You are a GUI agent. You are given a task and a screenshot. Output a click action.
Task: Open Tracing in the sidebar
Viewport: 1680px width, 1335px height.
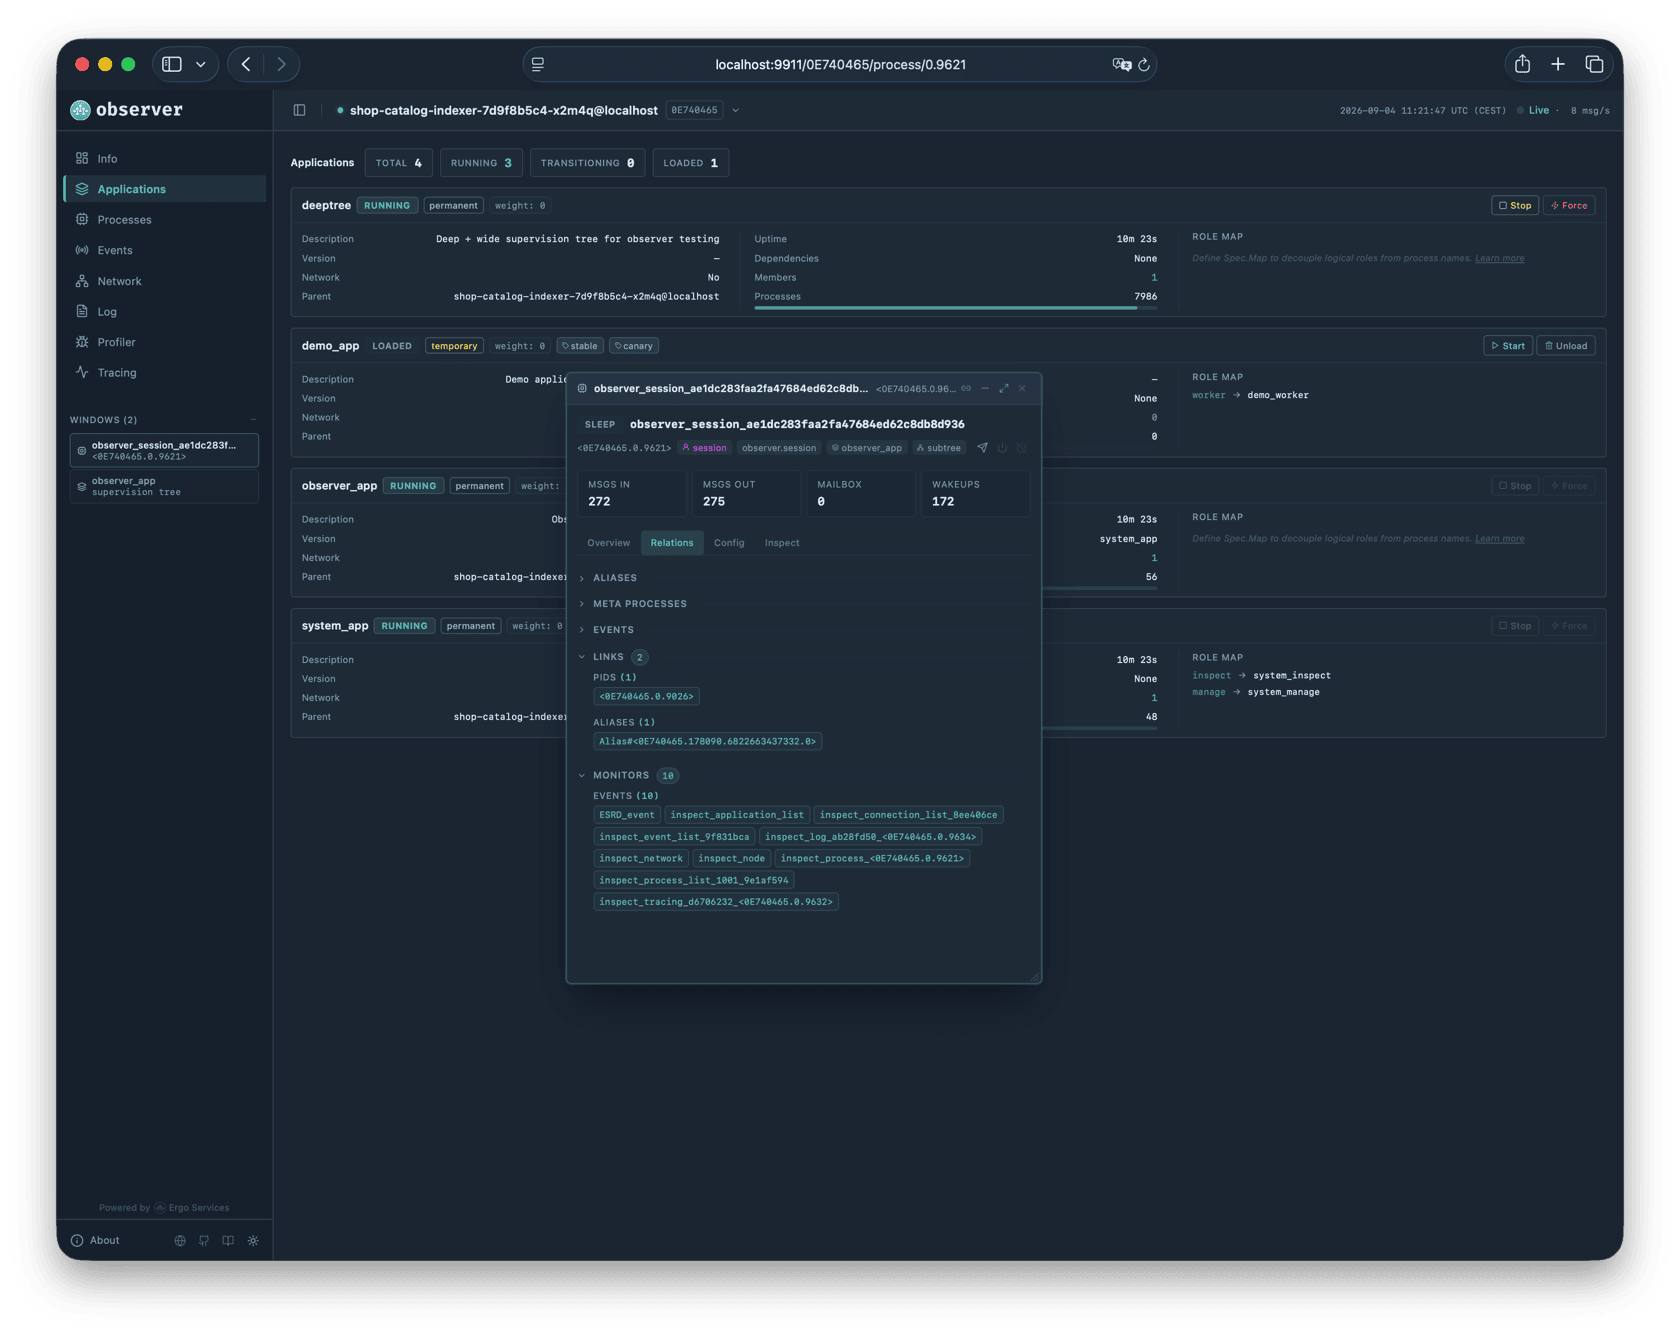[165, 372]
